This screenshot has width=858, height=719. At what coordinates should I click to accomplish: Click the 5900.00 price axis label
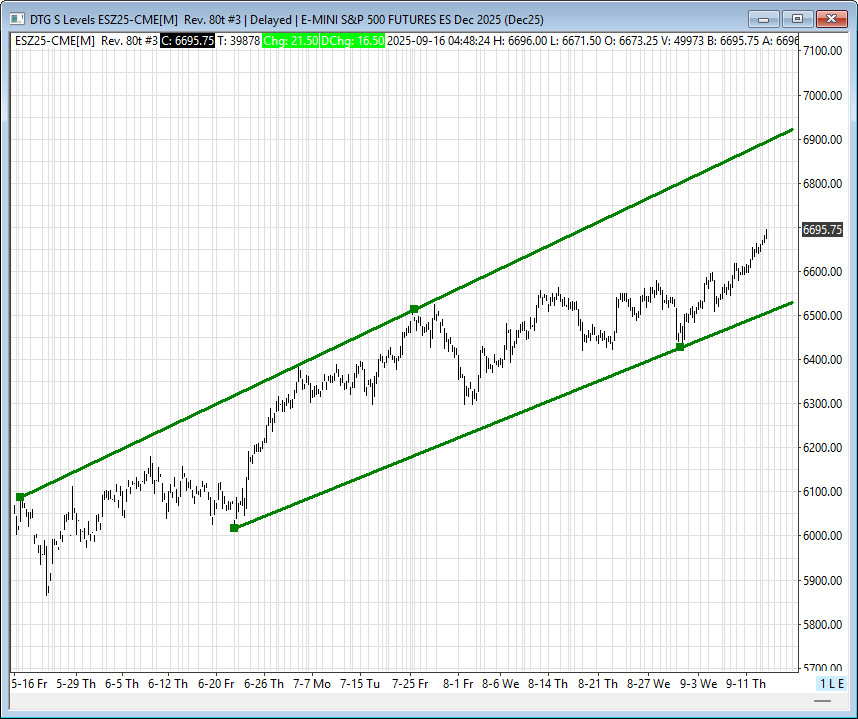tap(822, 580)
